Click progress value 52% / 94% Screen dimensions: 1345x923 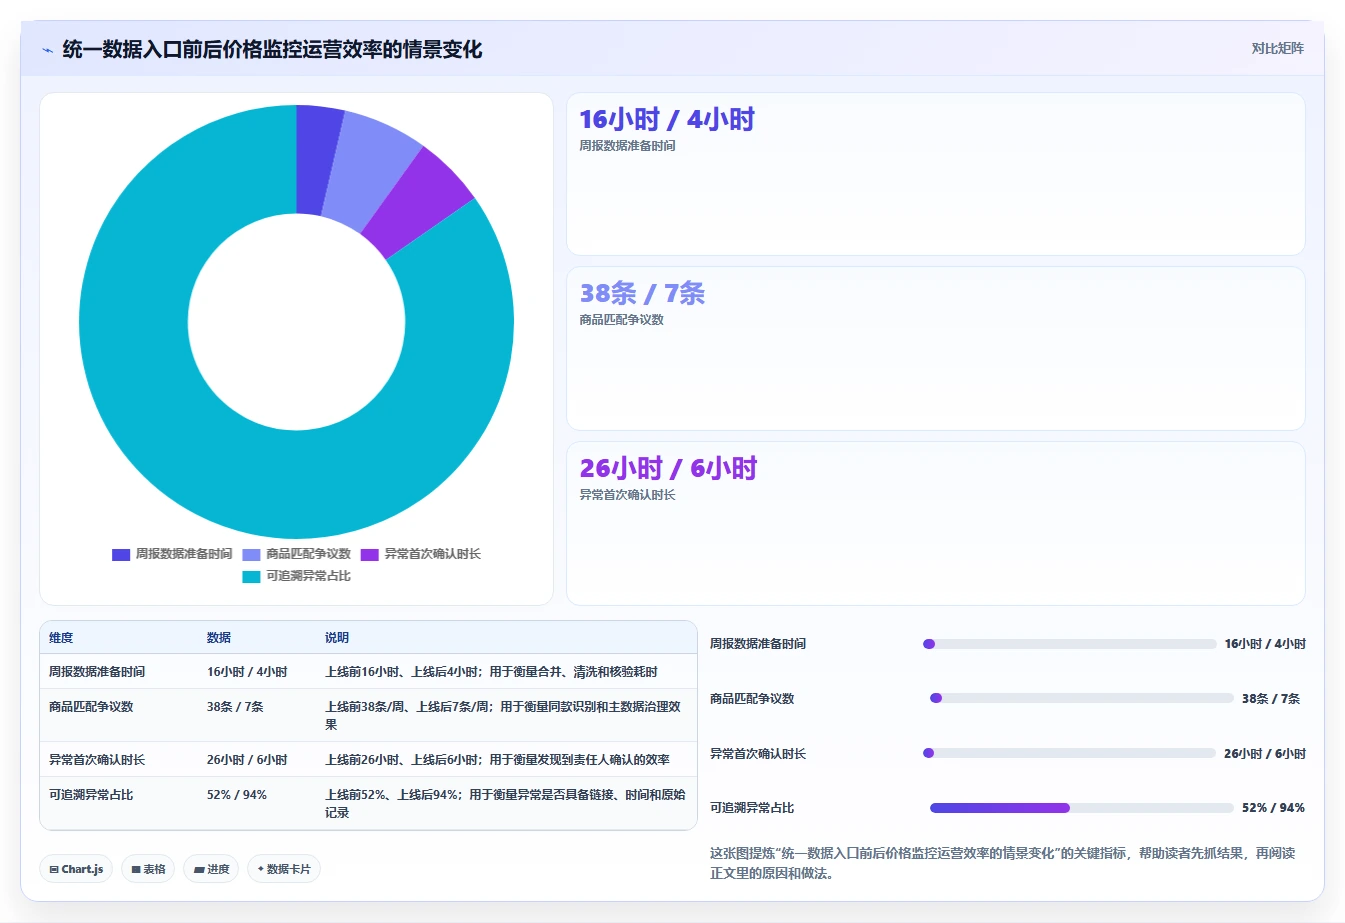click(x=1273, y=808)
